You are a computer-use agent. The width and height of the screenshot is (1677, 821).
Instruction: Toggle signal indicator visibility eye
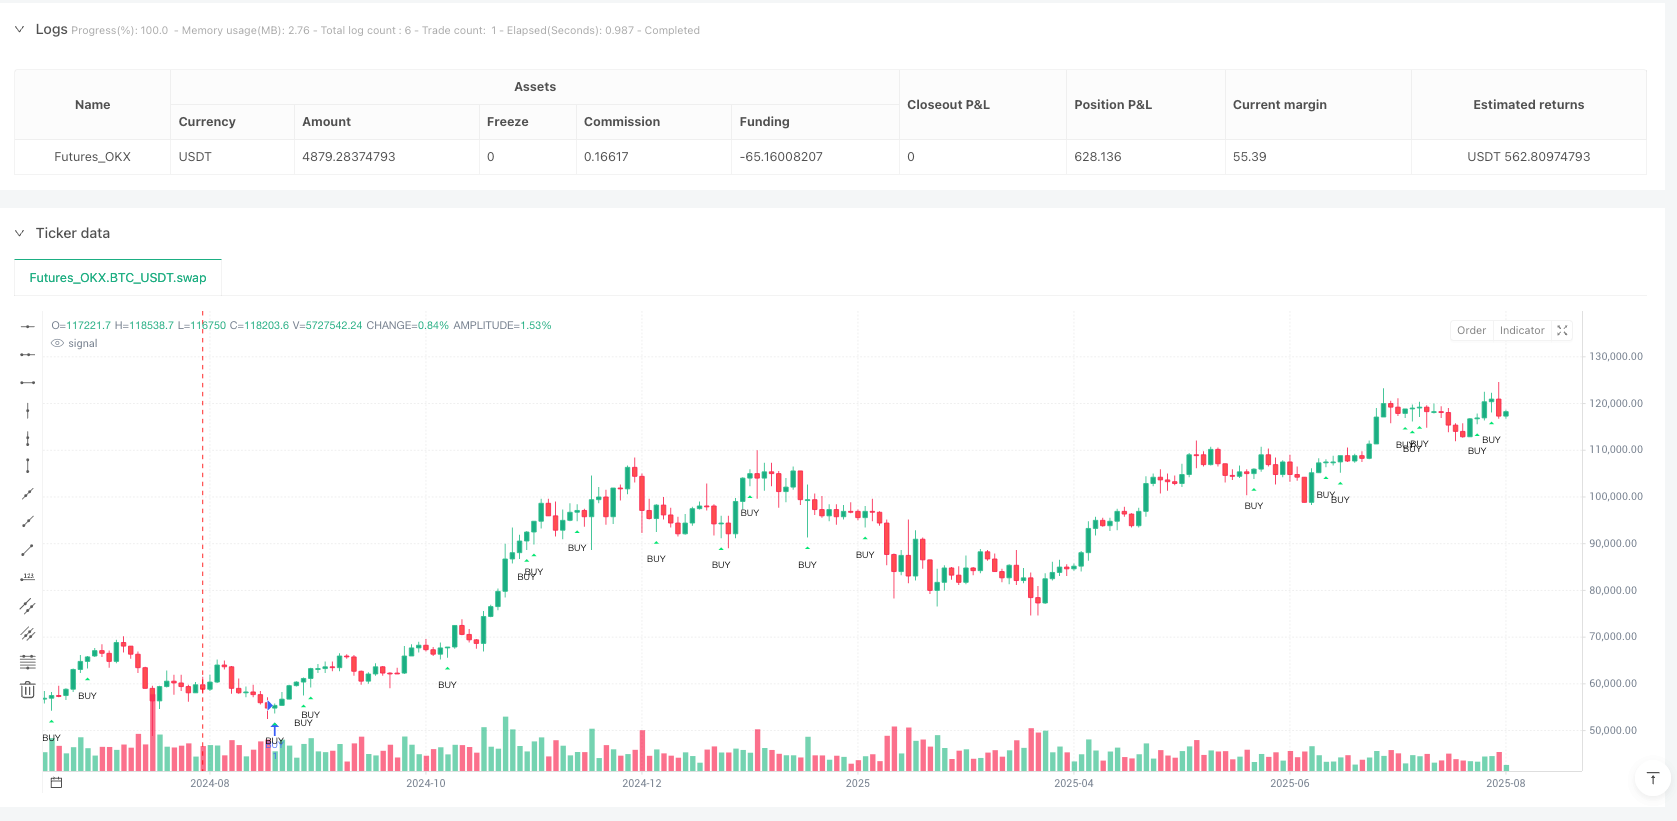pos(58,343)
